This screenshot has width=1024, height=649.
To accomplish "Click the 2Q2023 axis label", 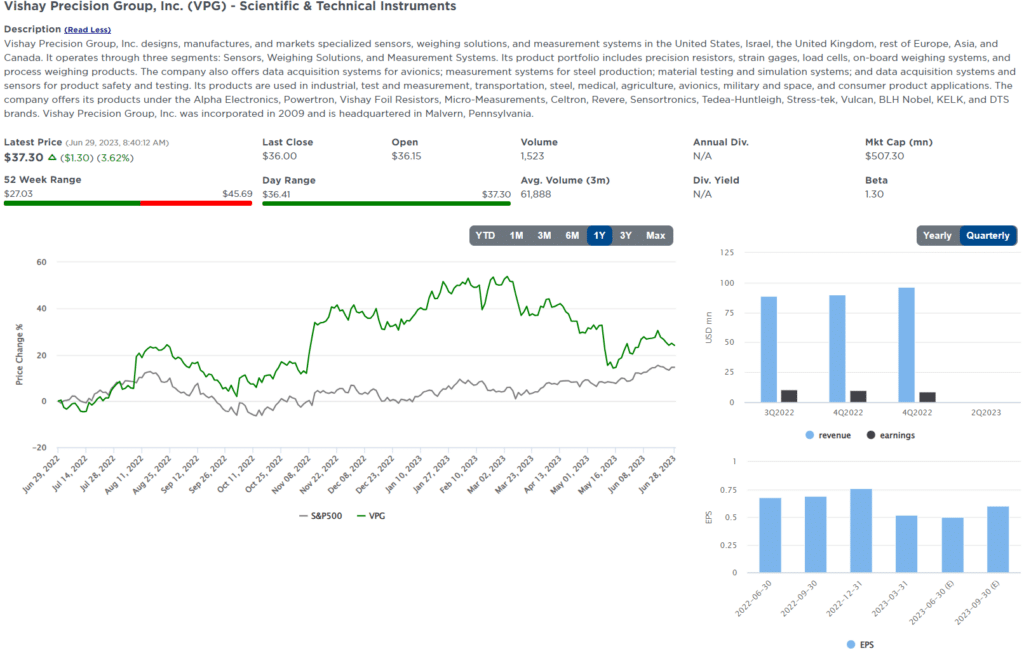I will (985, 413).
